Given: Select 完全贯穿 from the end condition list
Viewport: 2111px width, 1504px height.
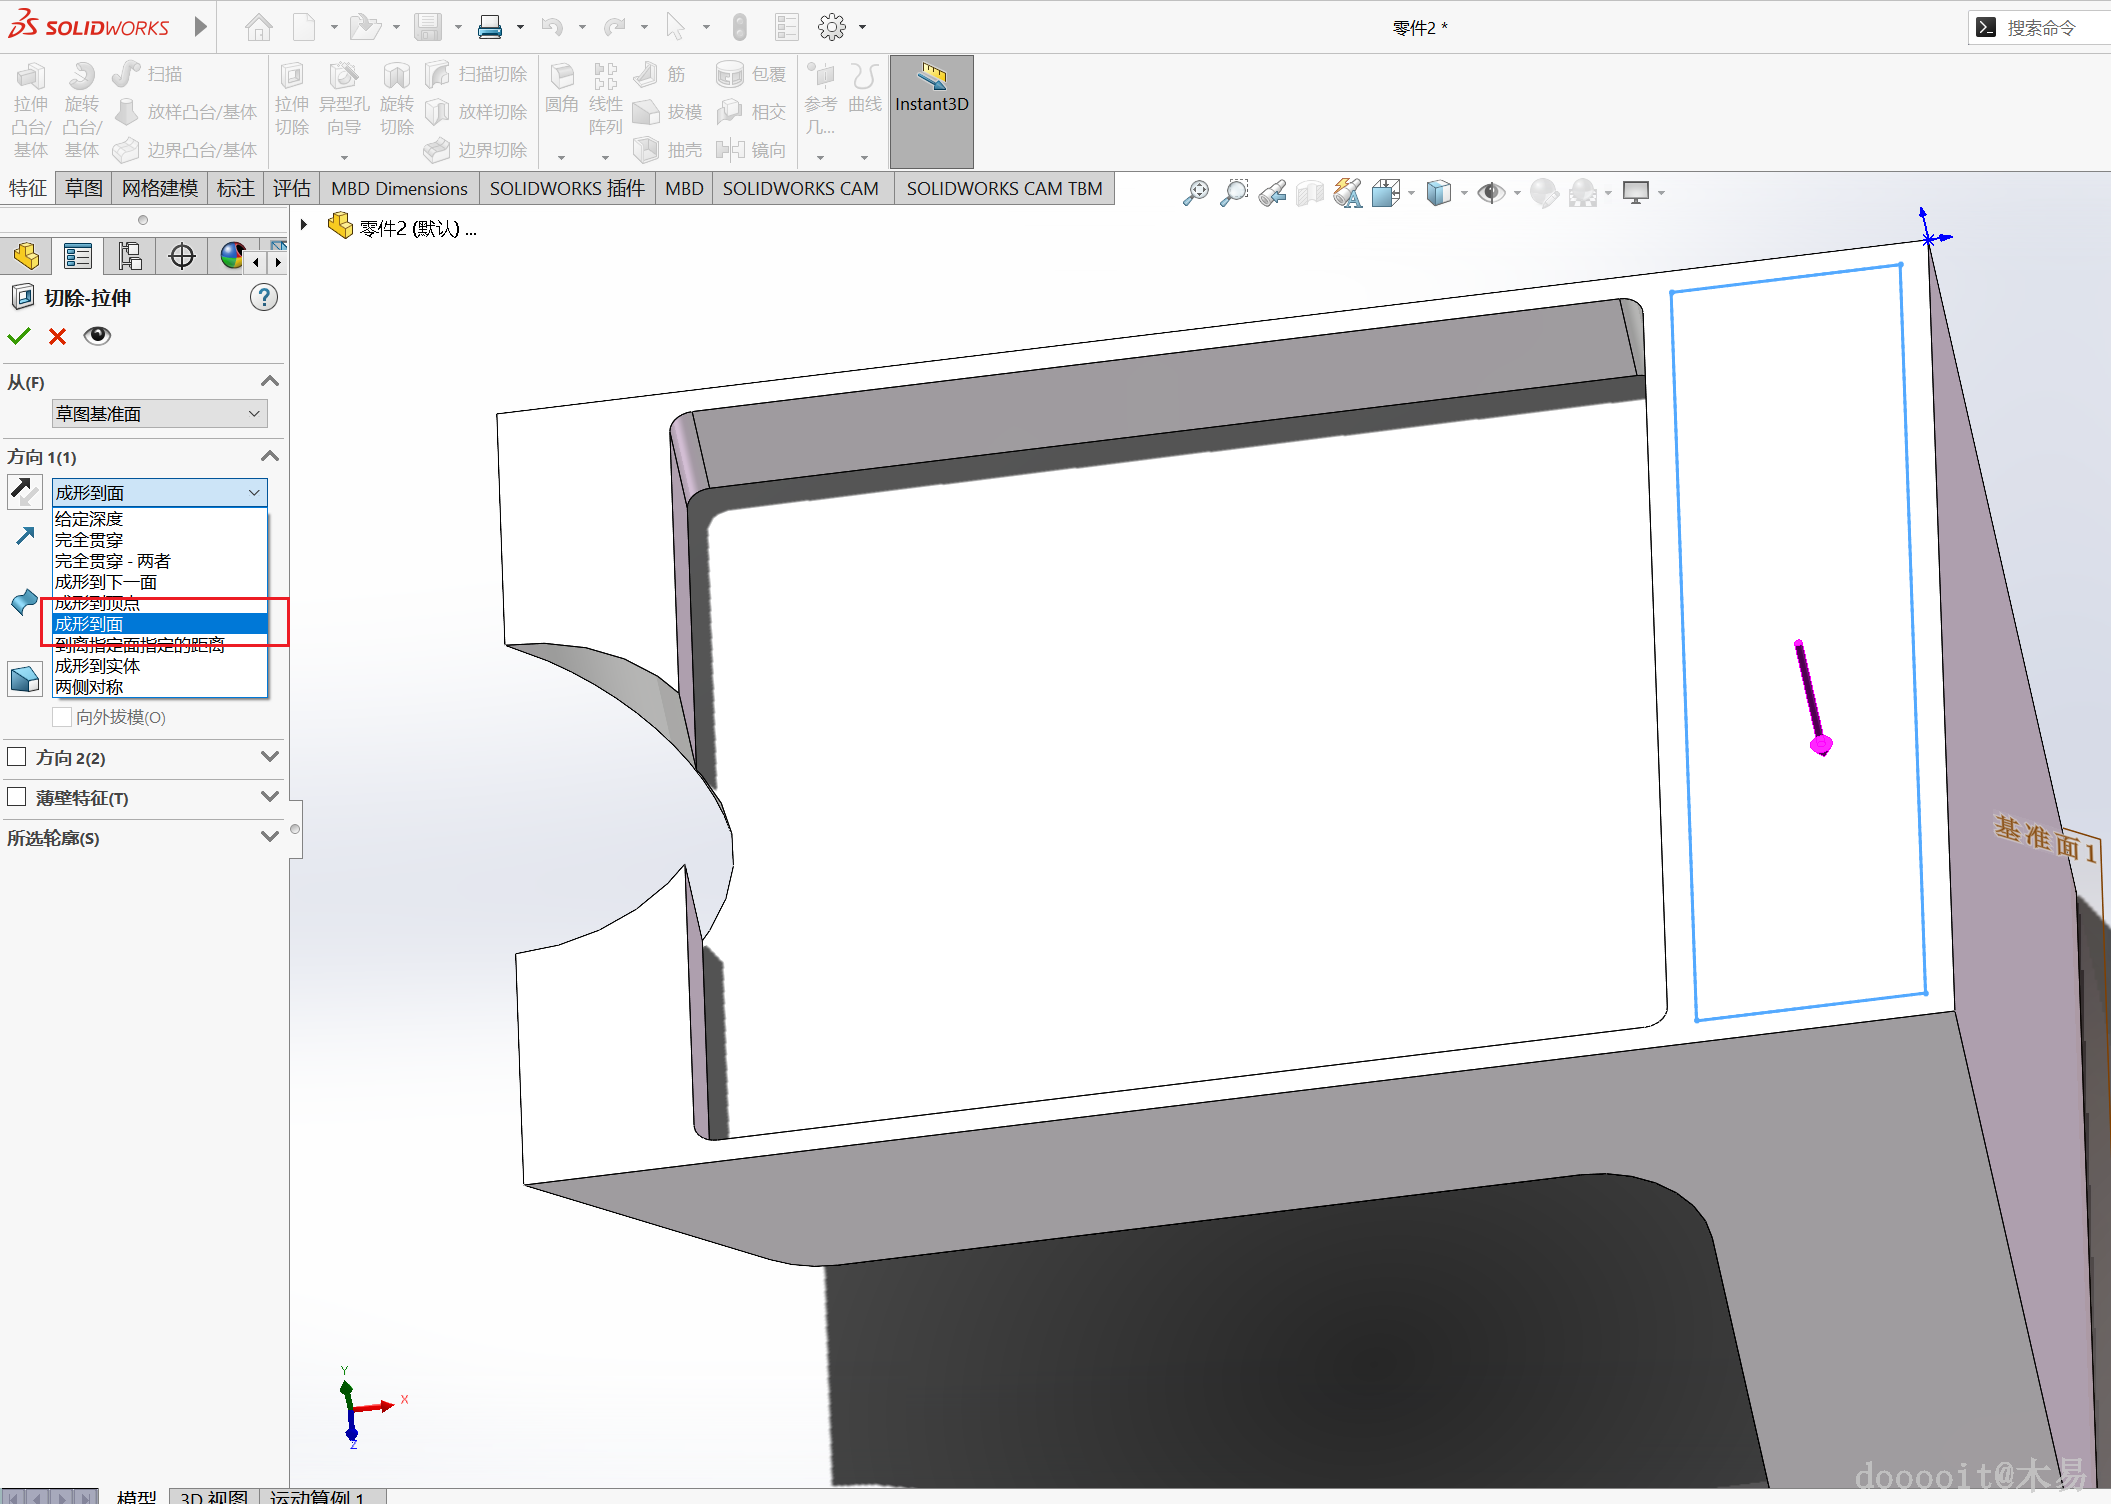Looking at the screenshot, I should (89, 540).
